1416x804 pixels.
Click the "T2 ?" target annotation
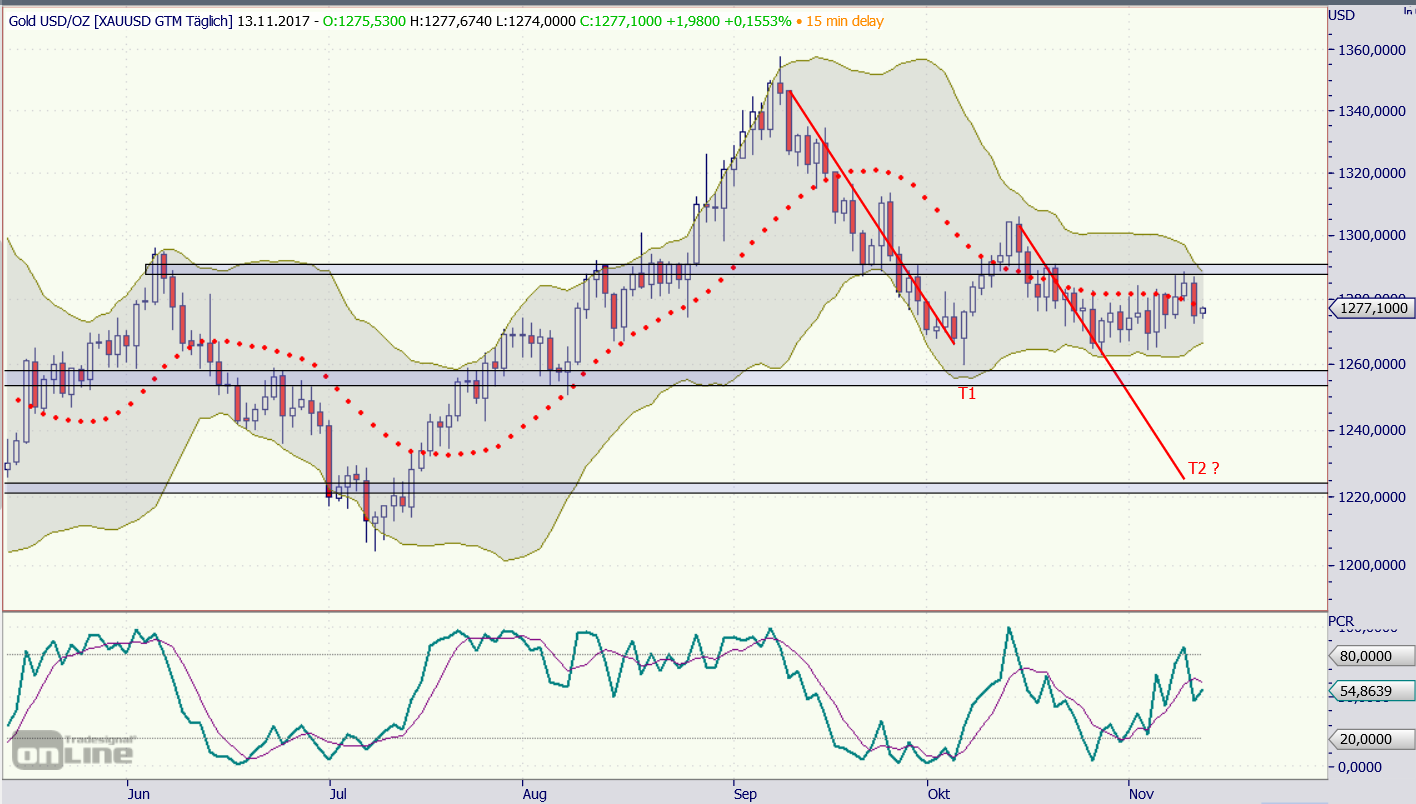[x=1203, y=468]
